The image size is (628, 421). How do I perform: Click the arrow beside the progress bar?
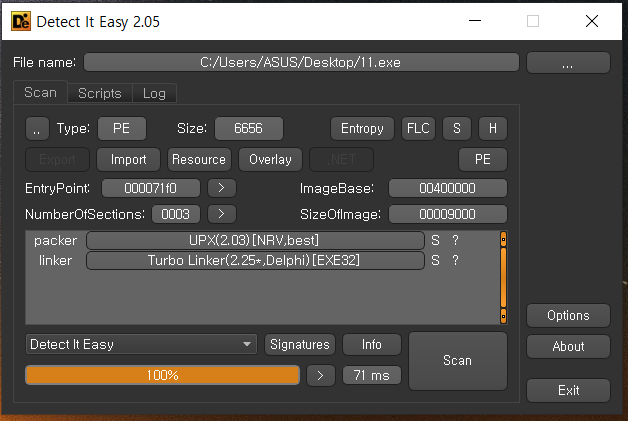pyautogui.click(x=320, y=375)
